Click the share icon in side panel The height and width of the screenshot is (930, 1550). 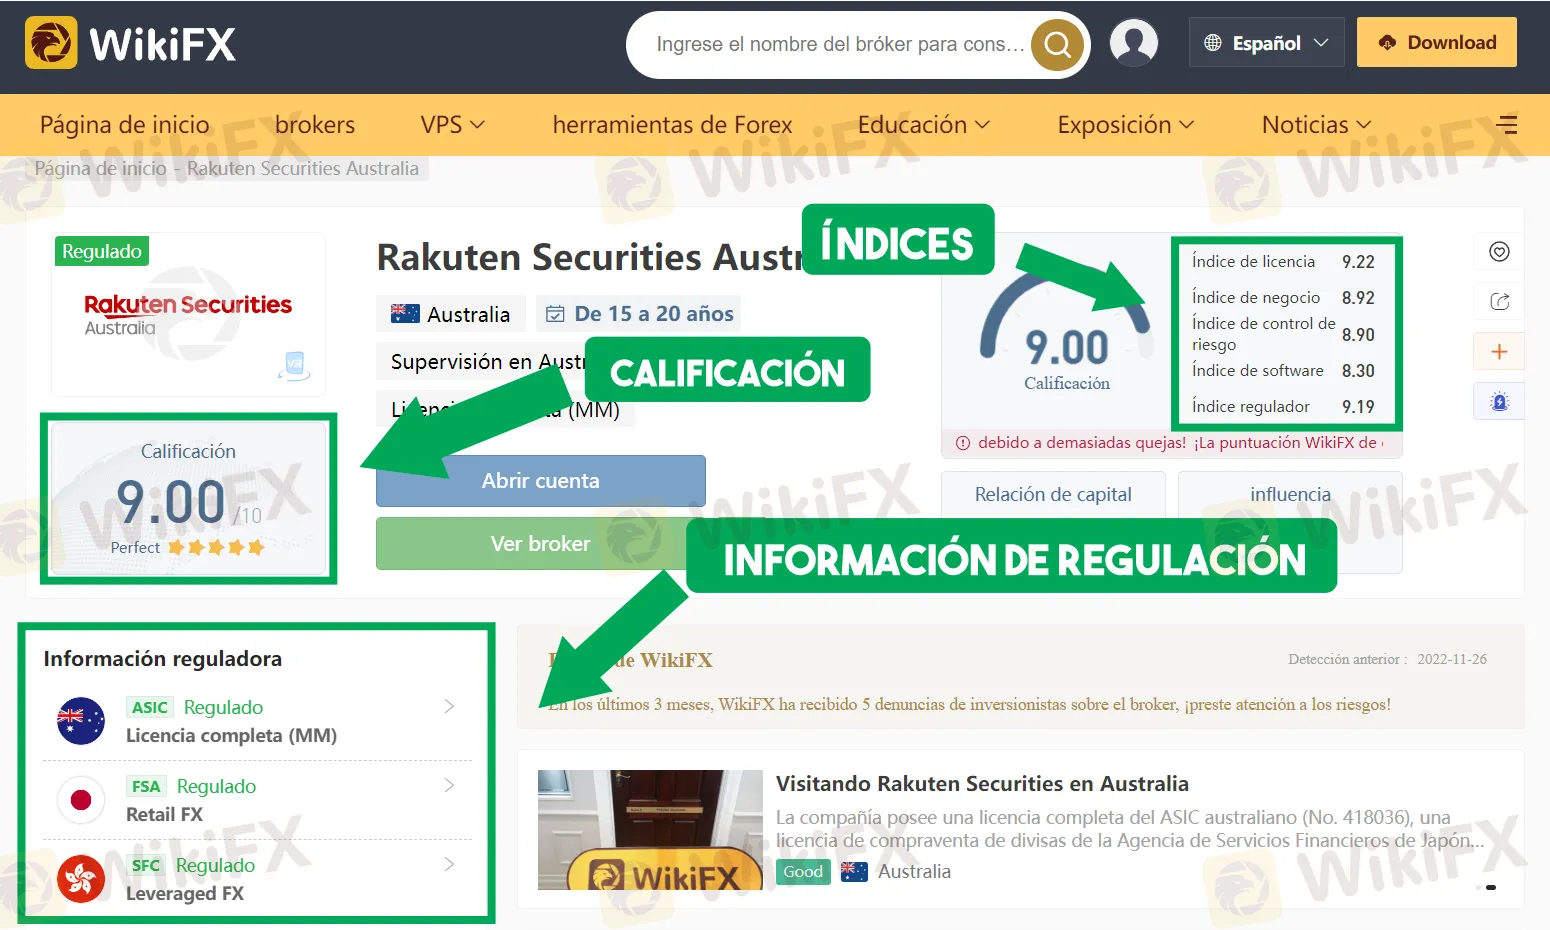pos(1499,302)
